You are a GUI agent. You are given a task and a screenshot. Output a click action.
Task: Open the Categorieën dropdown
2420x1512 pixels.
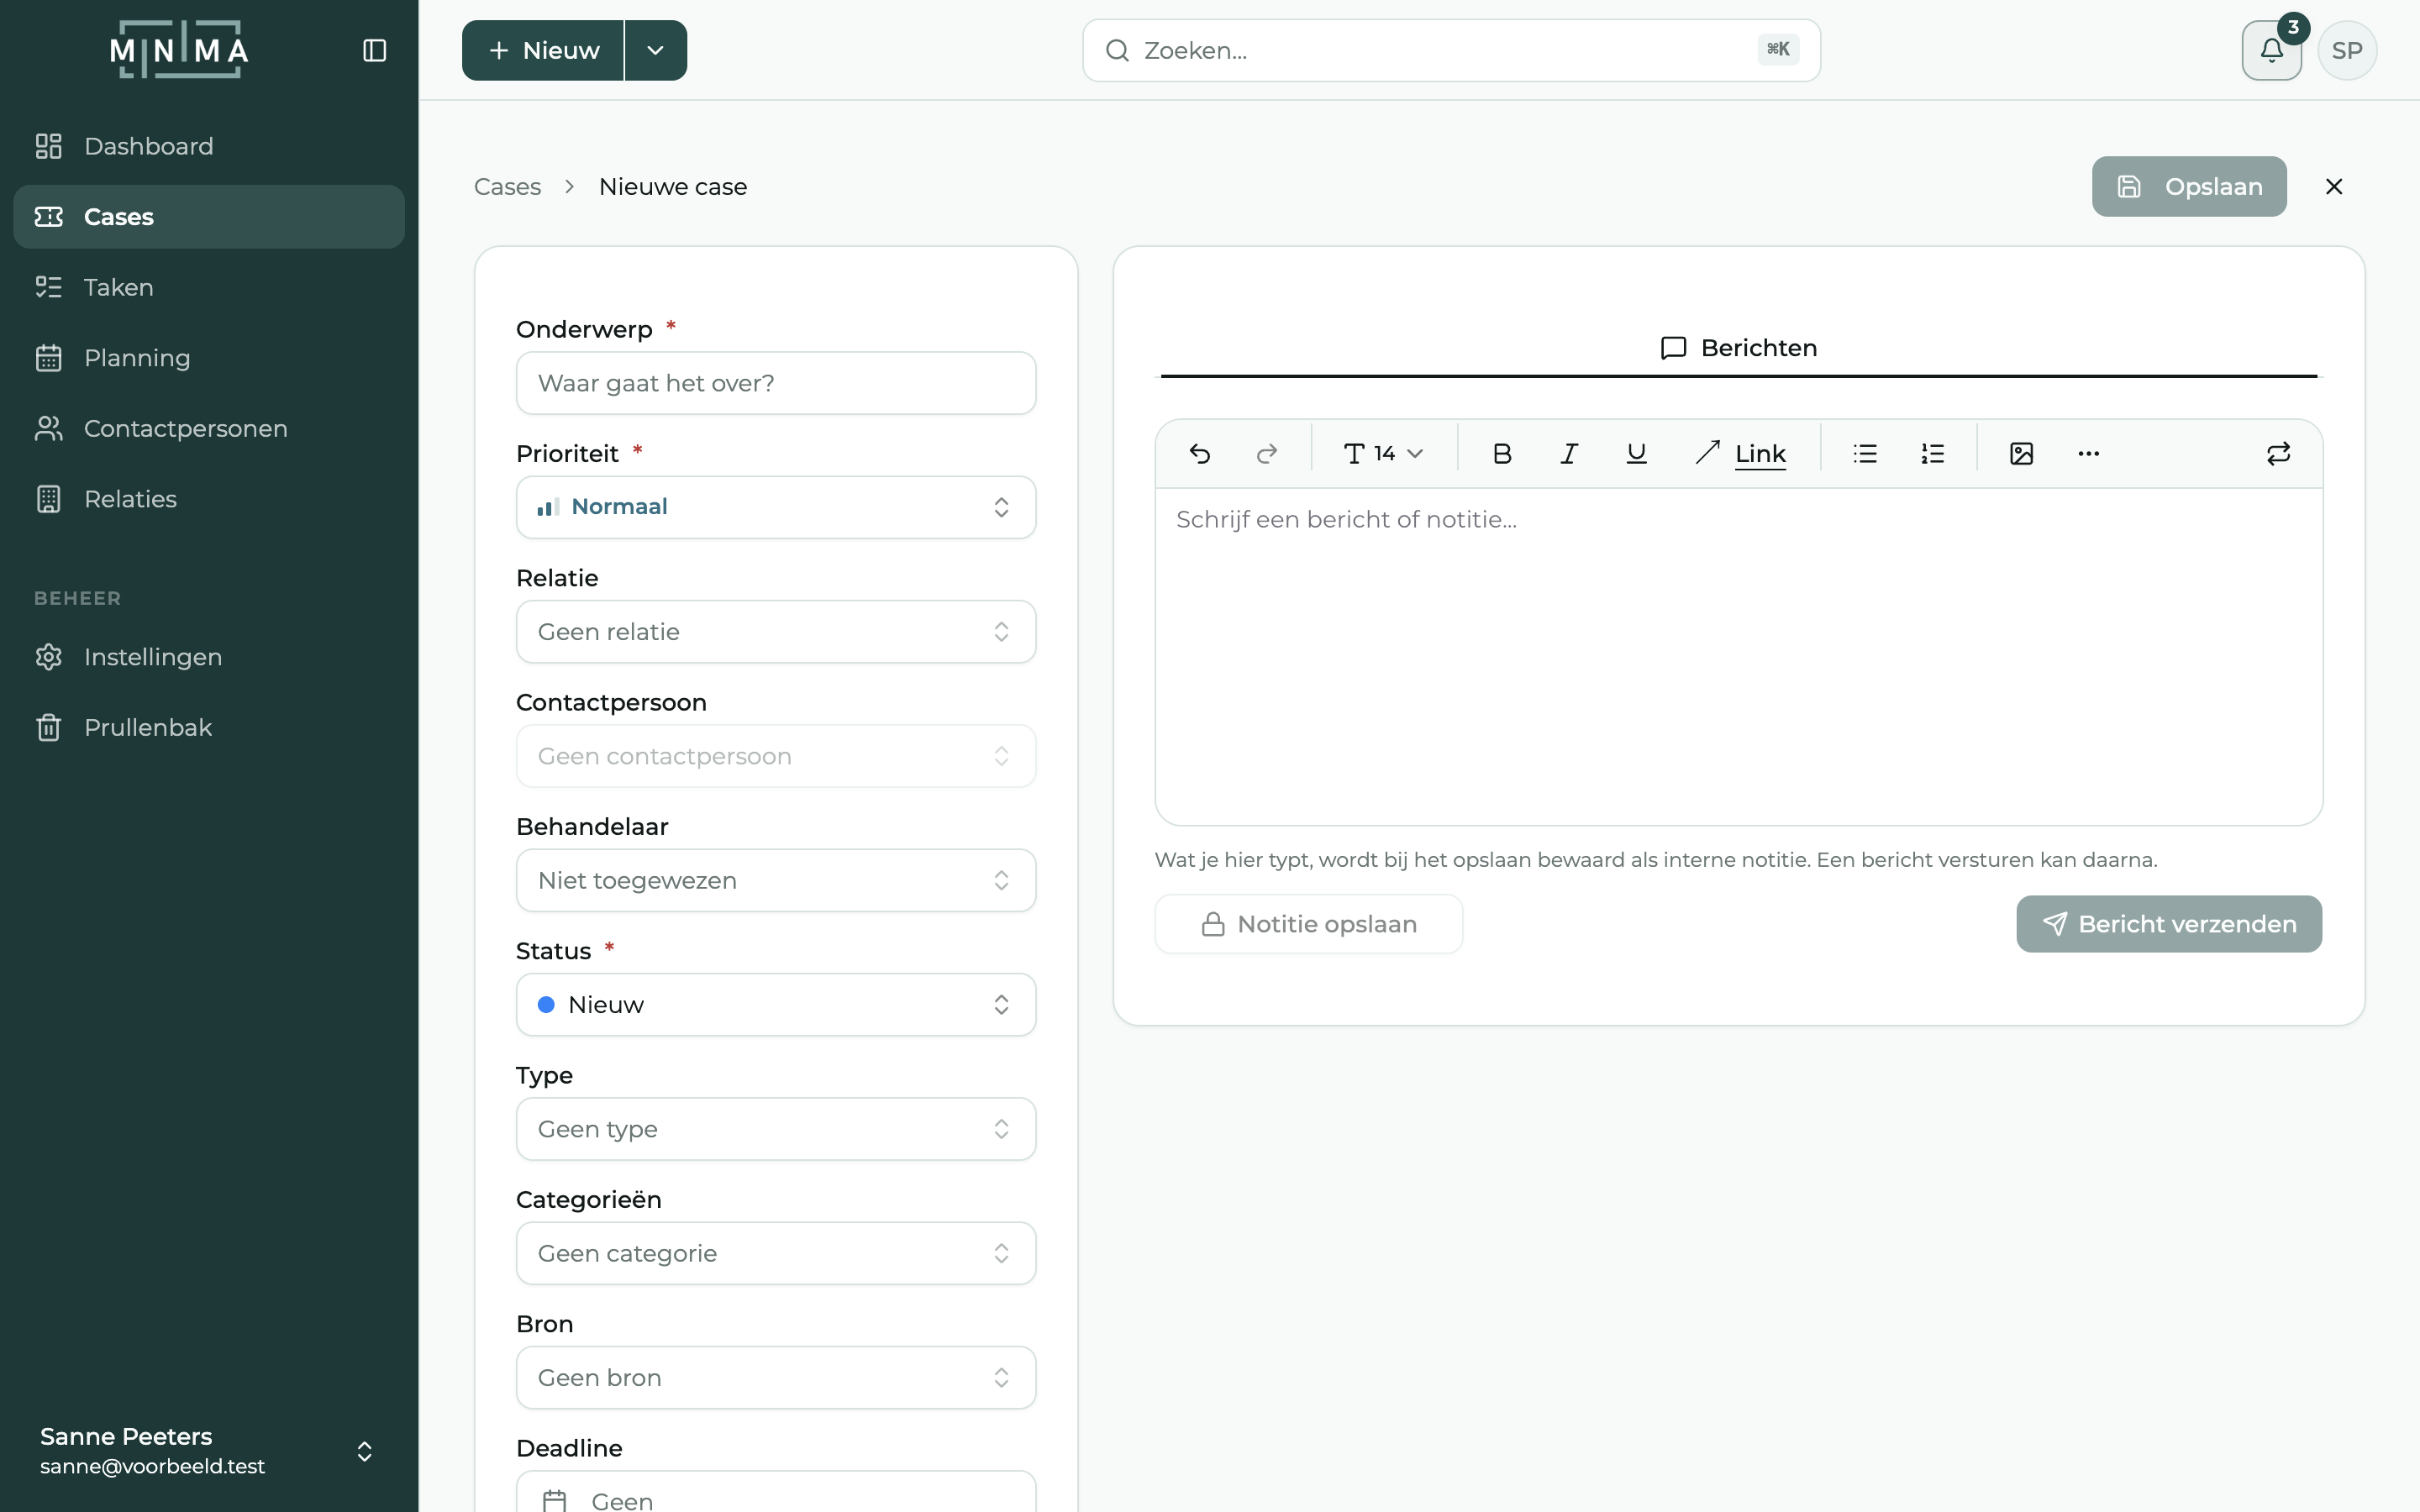point(776,1253)
